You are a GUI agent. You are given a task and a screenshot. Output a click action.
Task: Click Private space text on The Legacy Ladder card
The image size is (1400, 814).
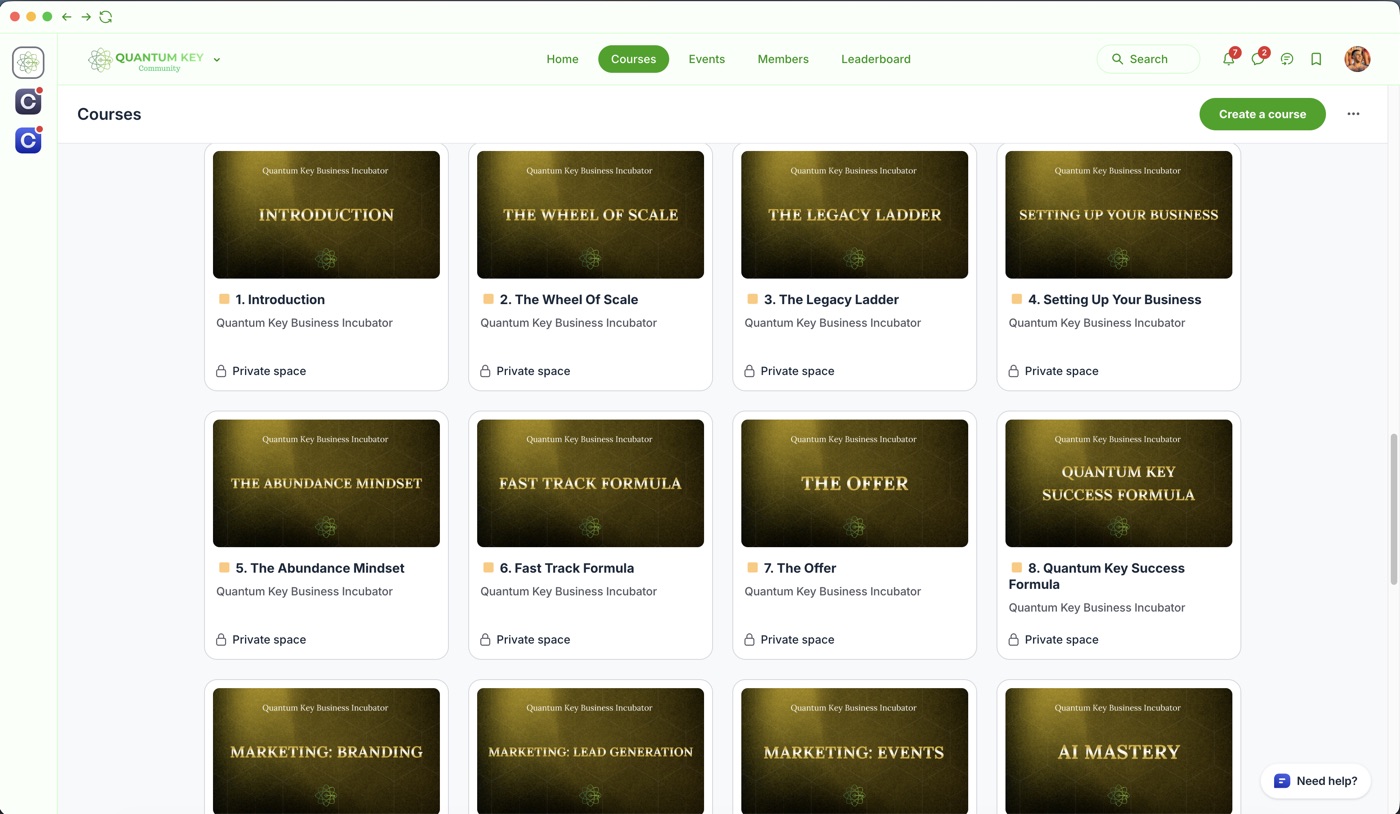[x=797, y=371]
